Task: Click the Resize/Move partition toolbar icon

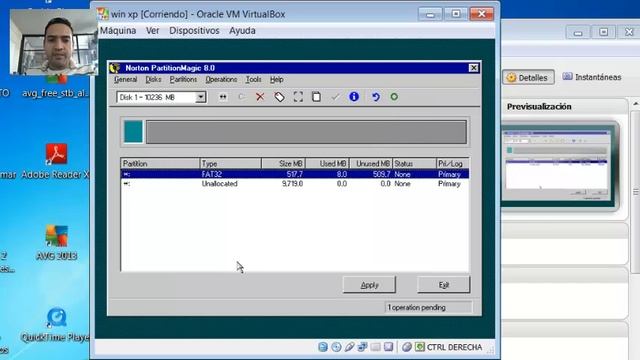Action: 223,97
